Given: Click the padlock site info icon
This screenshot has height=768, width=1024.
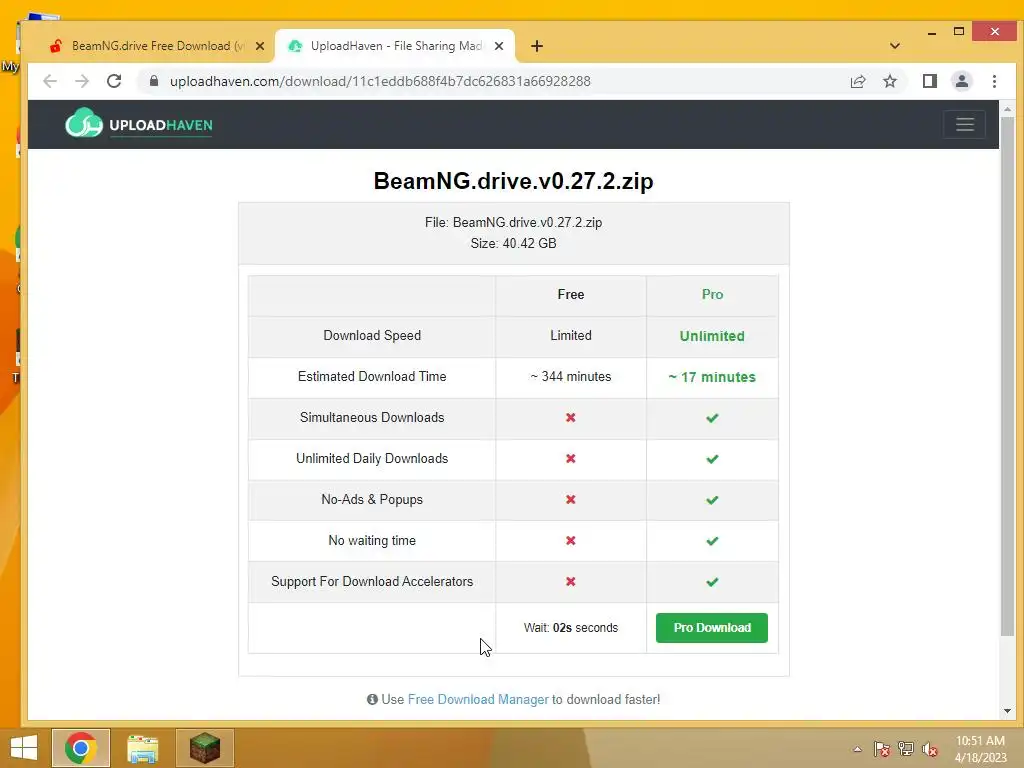Looking at the screenshot, I should coord(154,81).
